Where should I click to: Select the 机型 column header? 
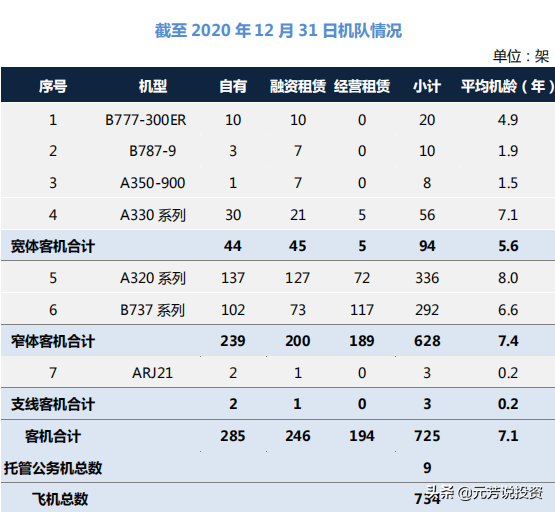153,86
